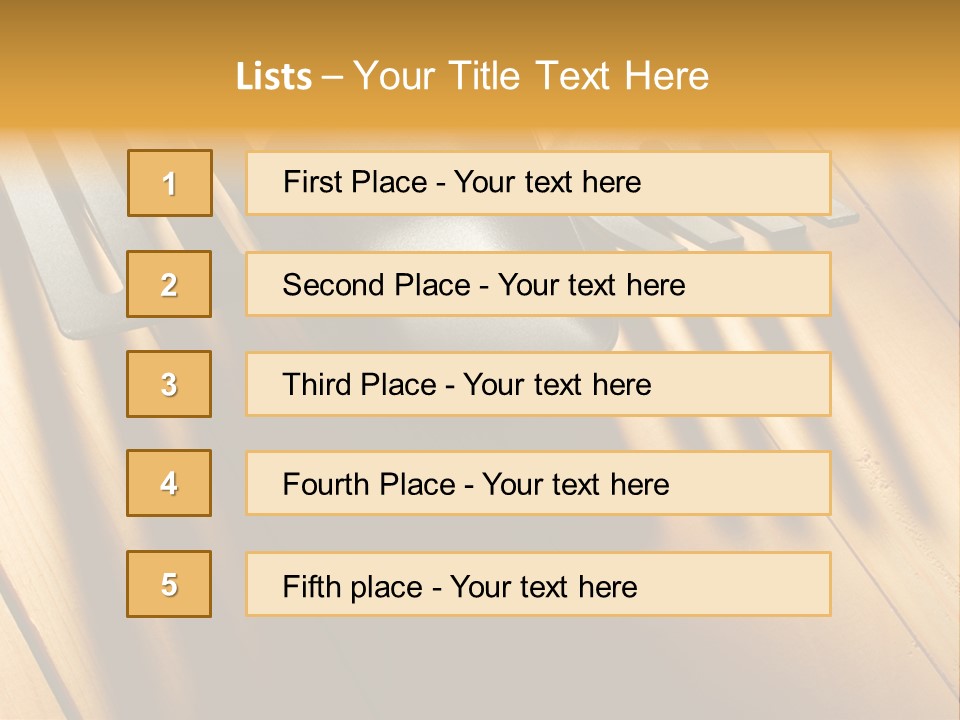The width and height of the screenshot is (960, 720).
Task: Click the bold word 'Lists' in title
Action: point(273,77)
